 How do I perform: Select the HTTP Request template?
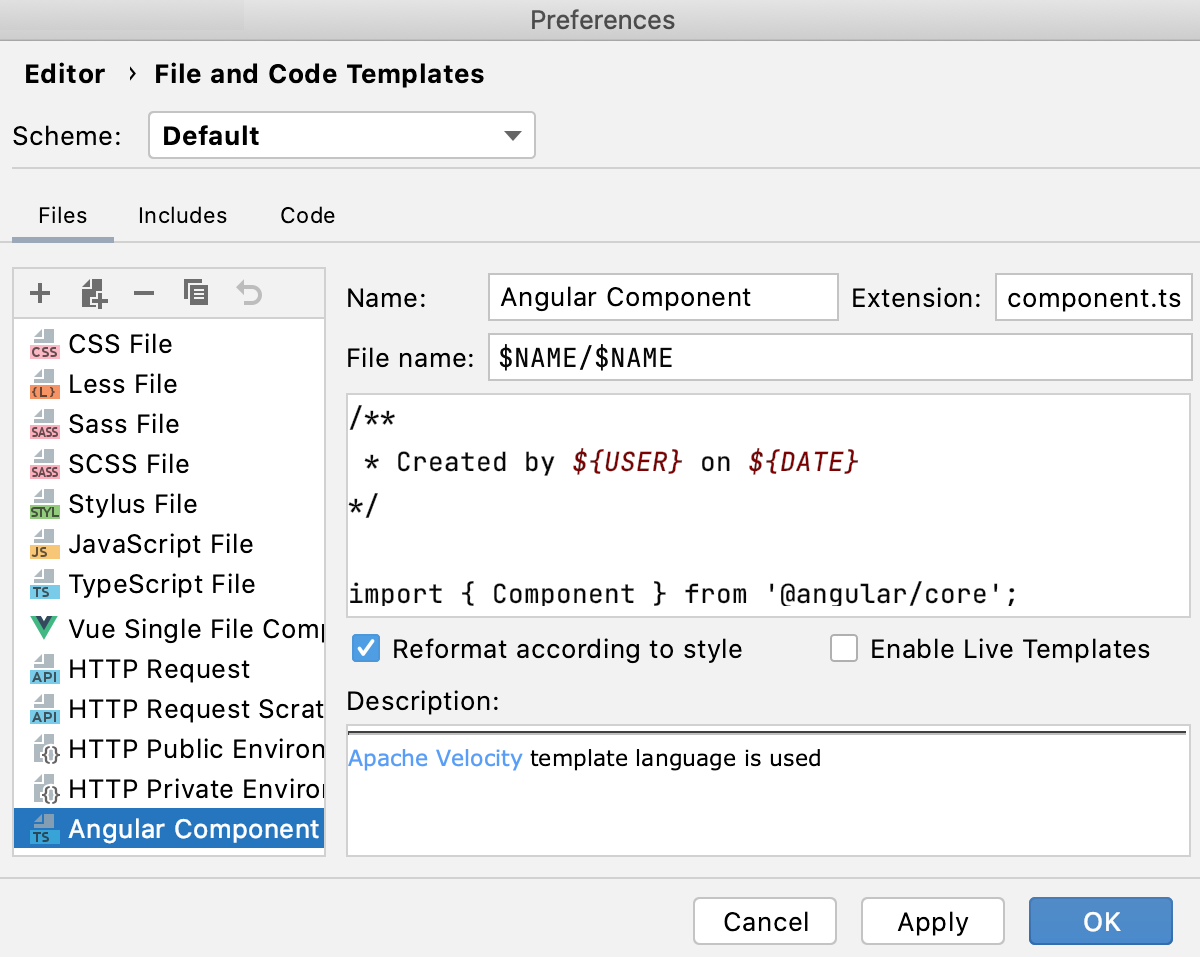click(169, 669)
